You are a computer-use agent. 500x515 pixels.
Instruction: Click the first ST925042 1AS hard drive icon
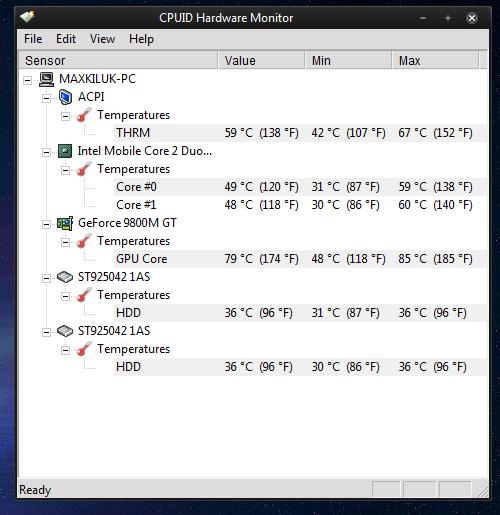coord(65,277)
